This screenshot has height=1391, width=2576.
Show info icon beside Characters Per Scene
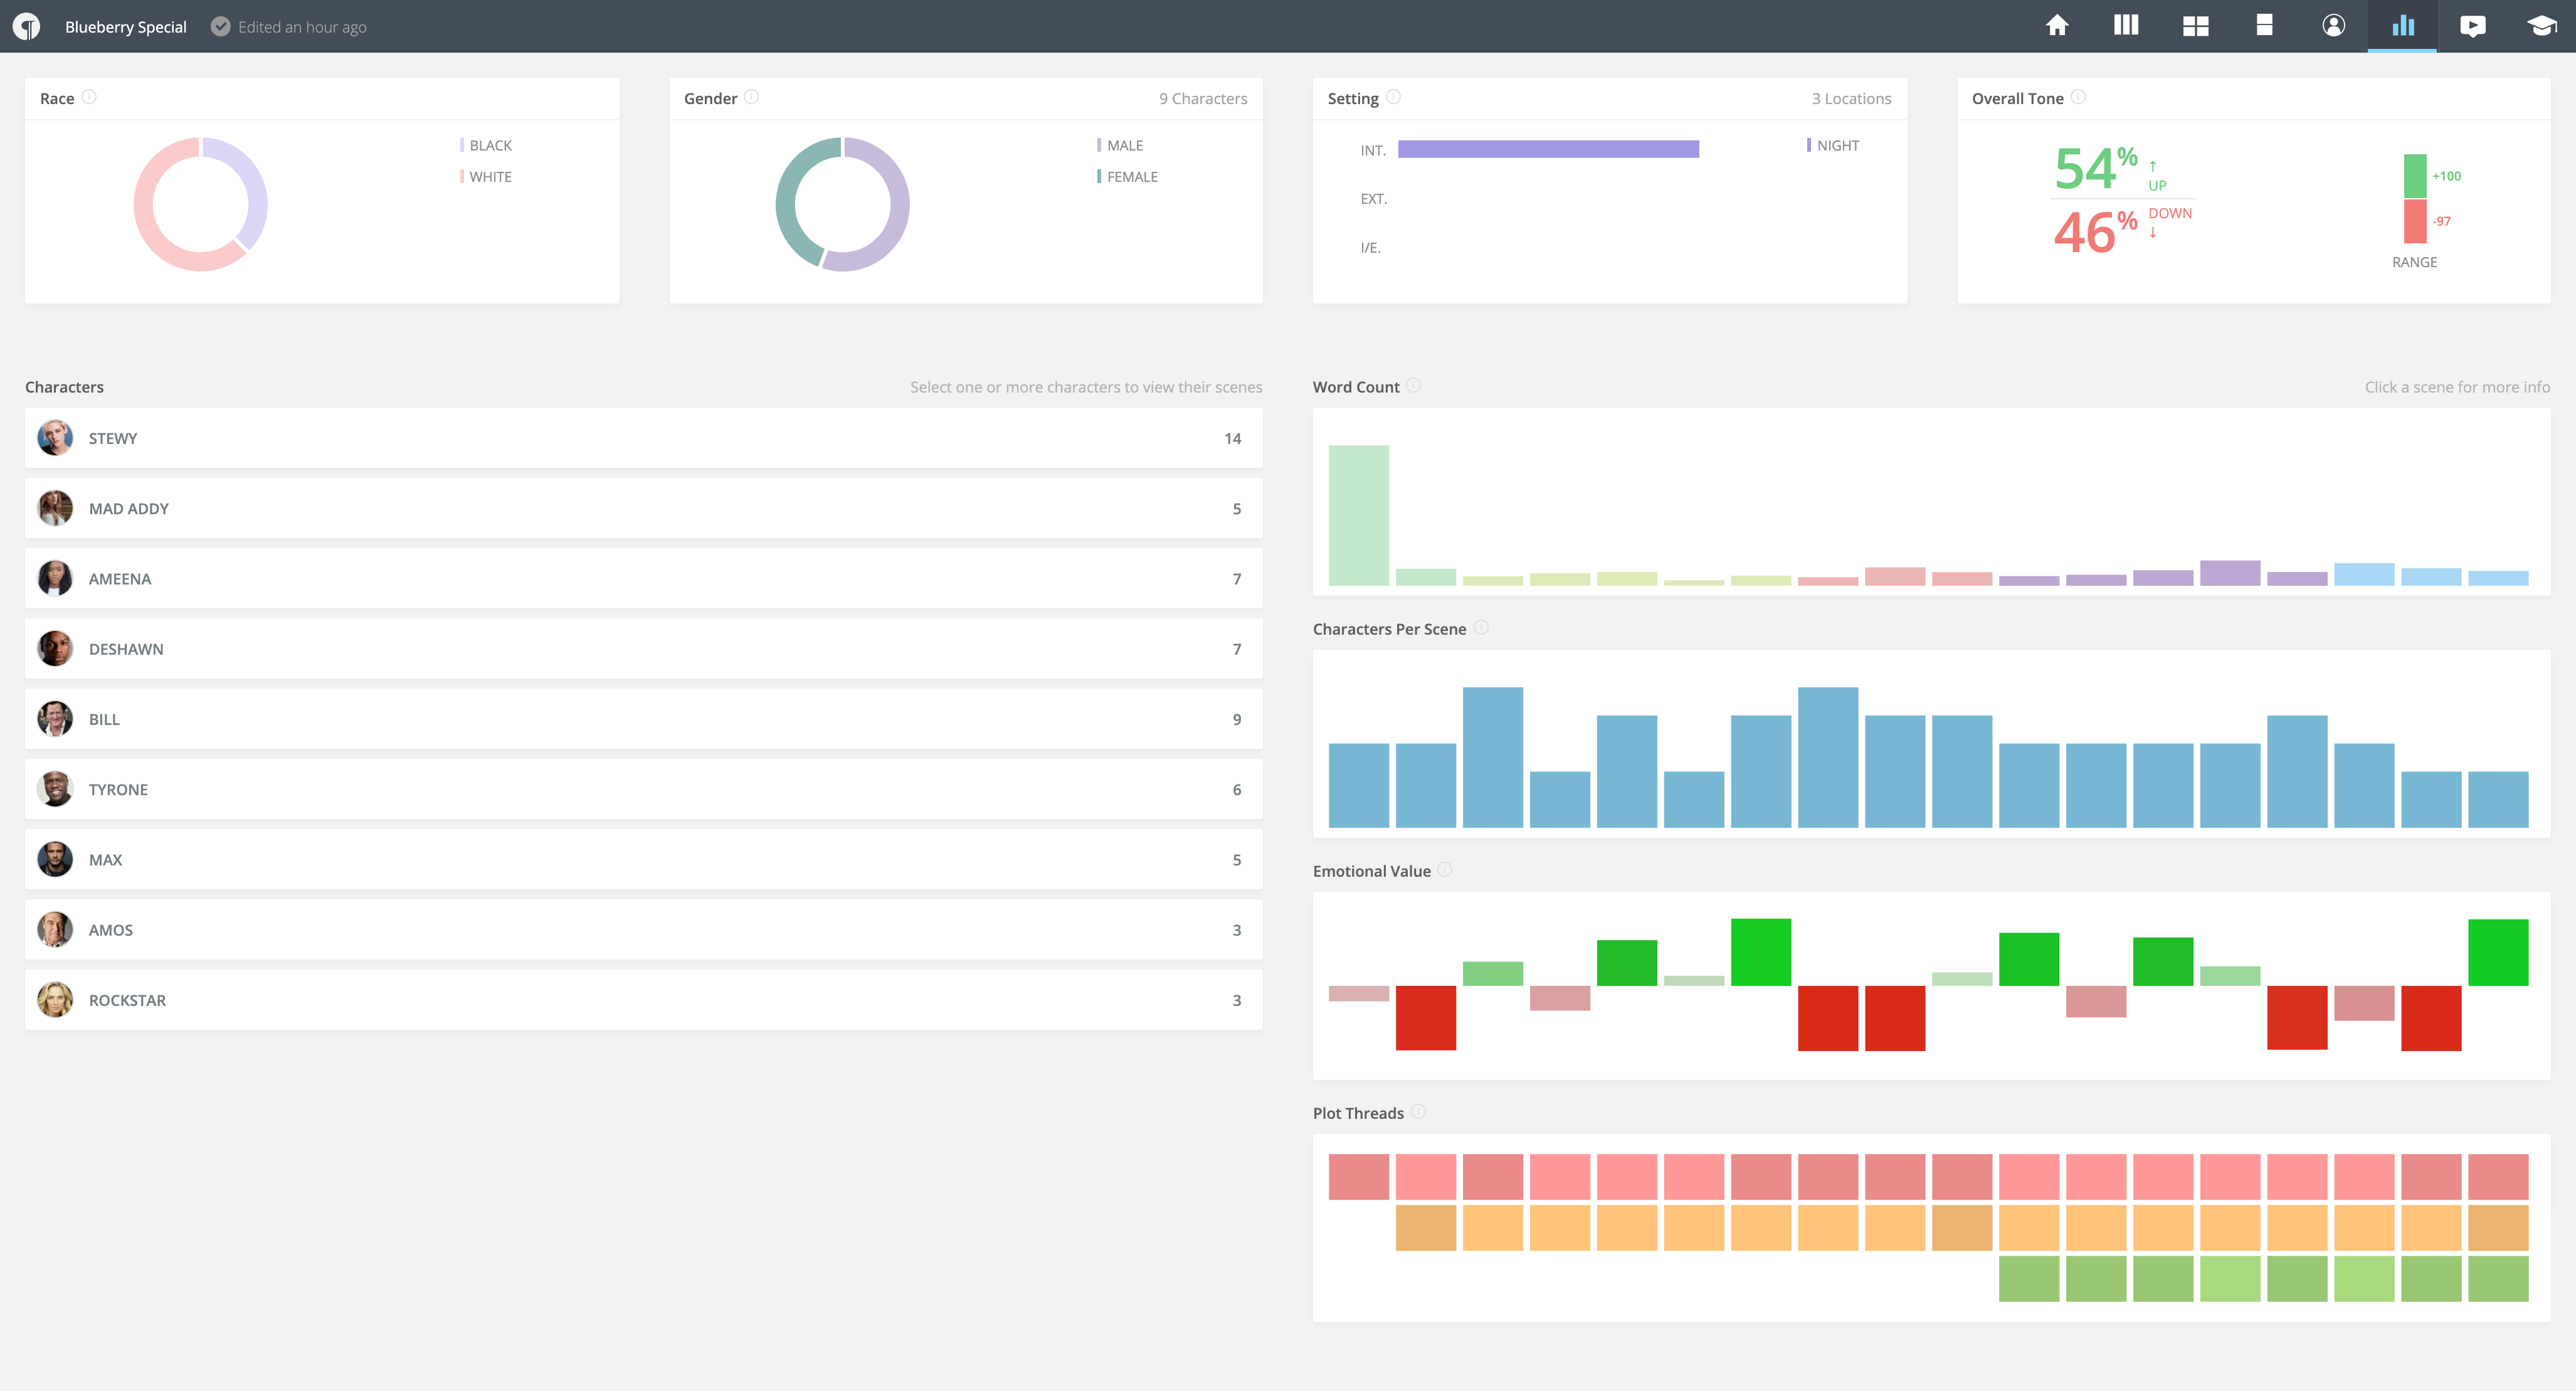tap(1481, 627)
